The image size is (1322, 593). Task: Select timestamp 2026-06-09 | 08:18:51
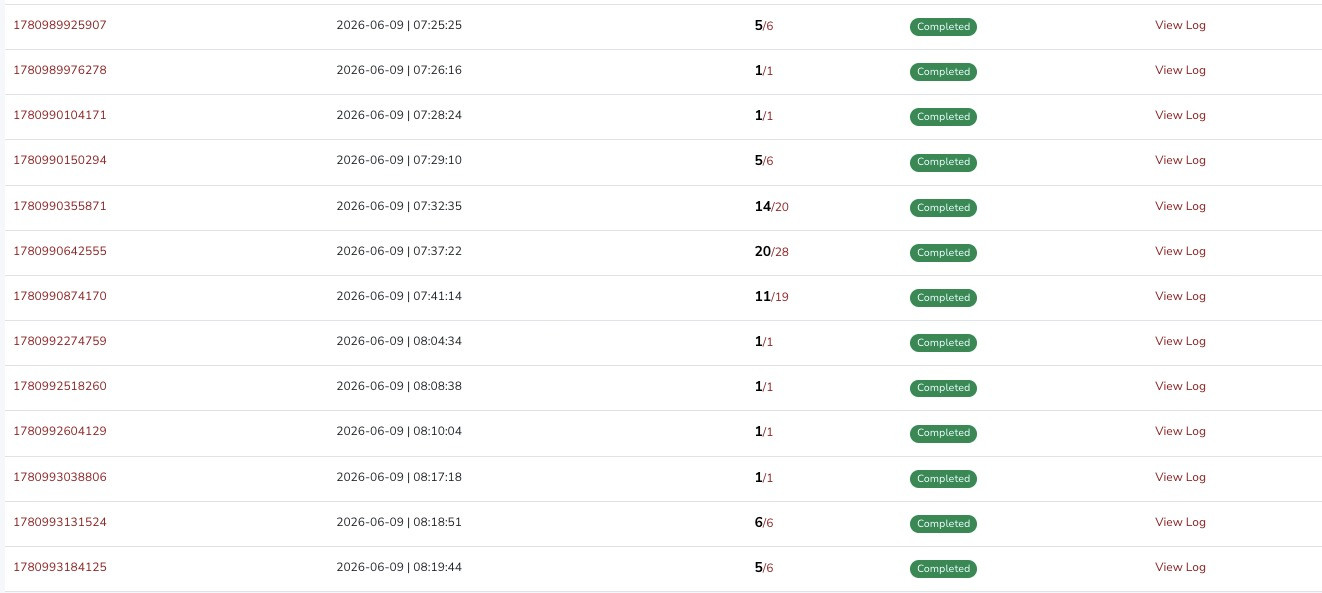pyautogui.click(x=399, y=522)
